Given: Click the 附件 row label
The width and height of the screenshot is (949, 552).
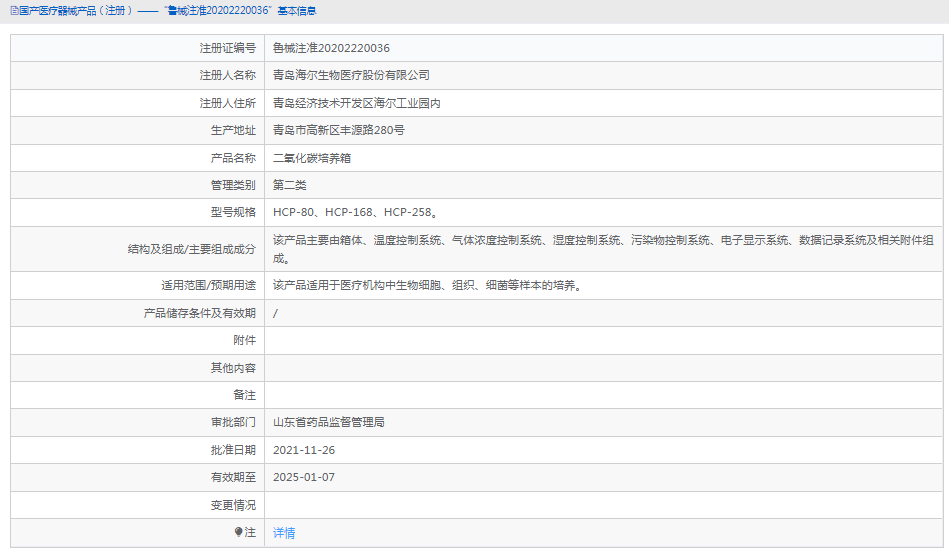Looking at the screenshot, I should (245, 340).
